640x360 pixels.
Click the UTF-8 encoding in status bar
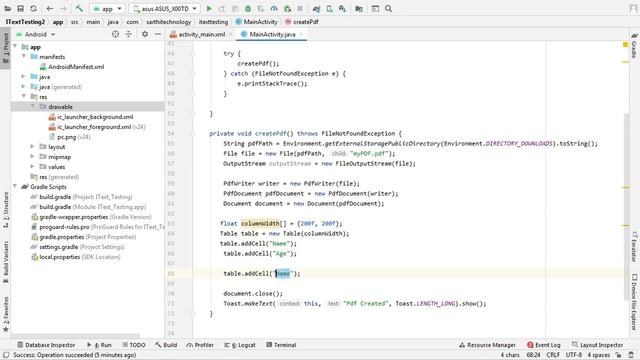pos(574,355)
